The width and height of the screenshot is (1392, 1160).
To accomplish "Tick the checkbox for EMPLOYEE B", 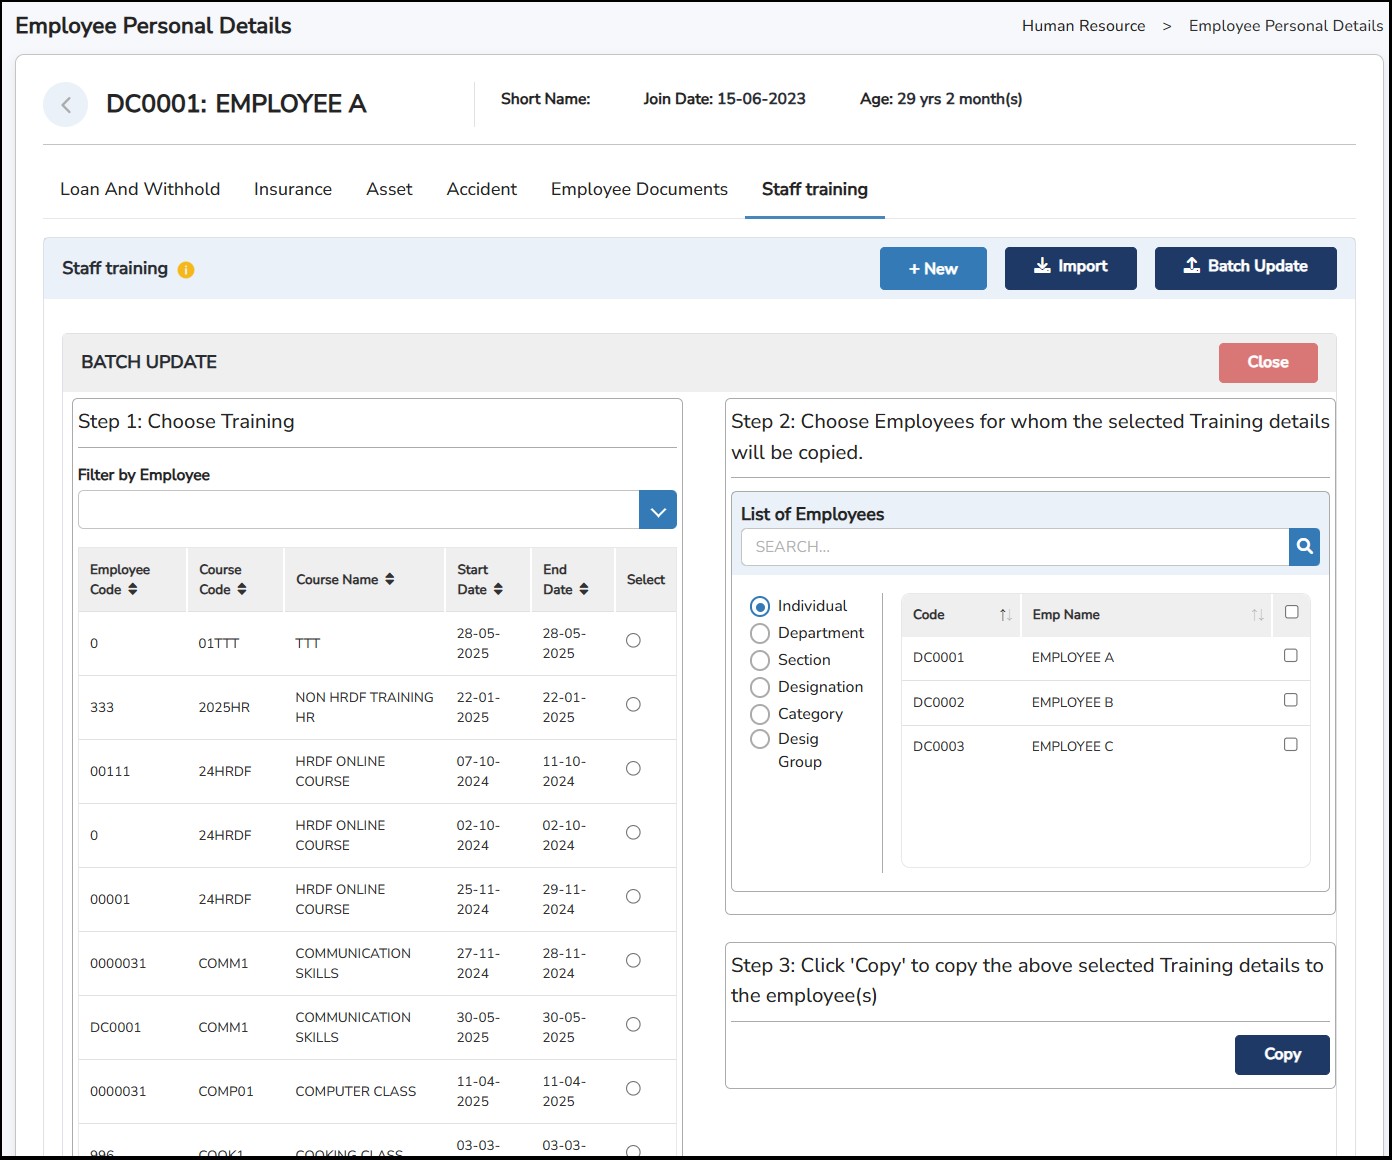I will pos(1290,700).
